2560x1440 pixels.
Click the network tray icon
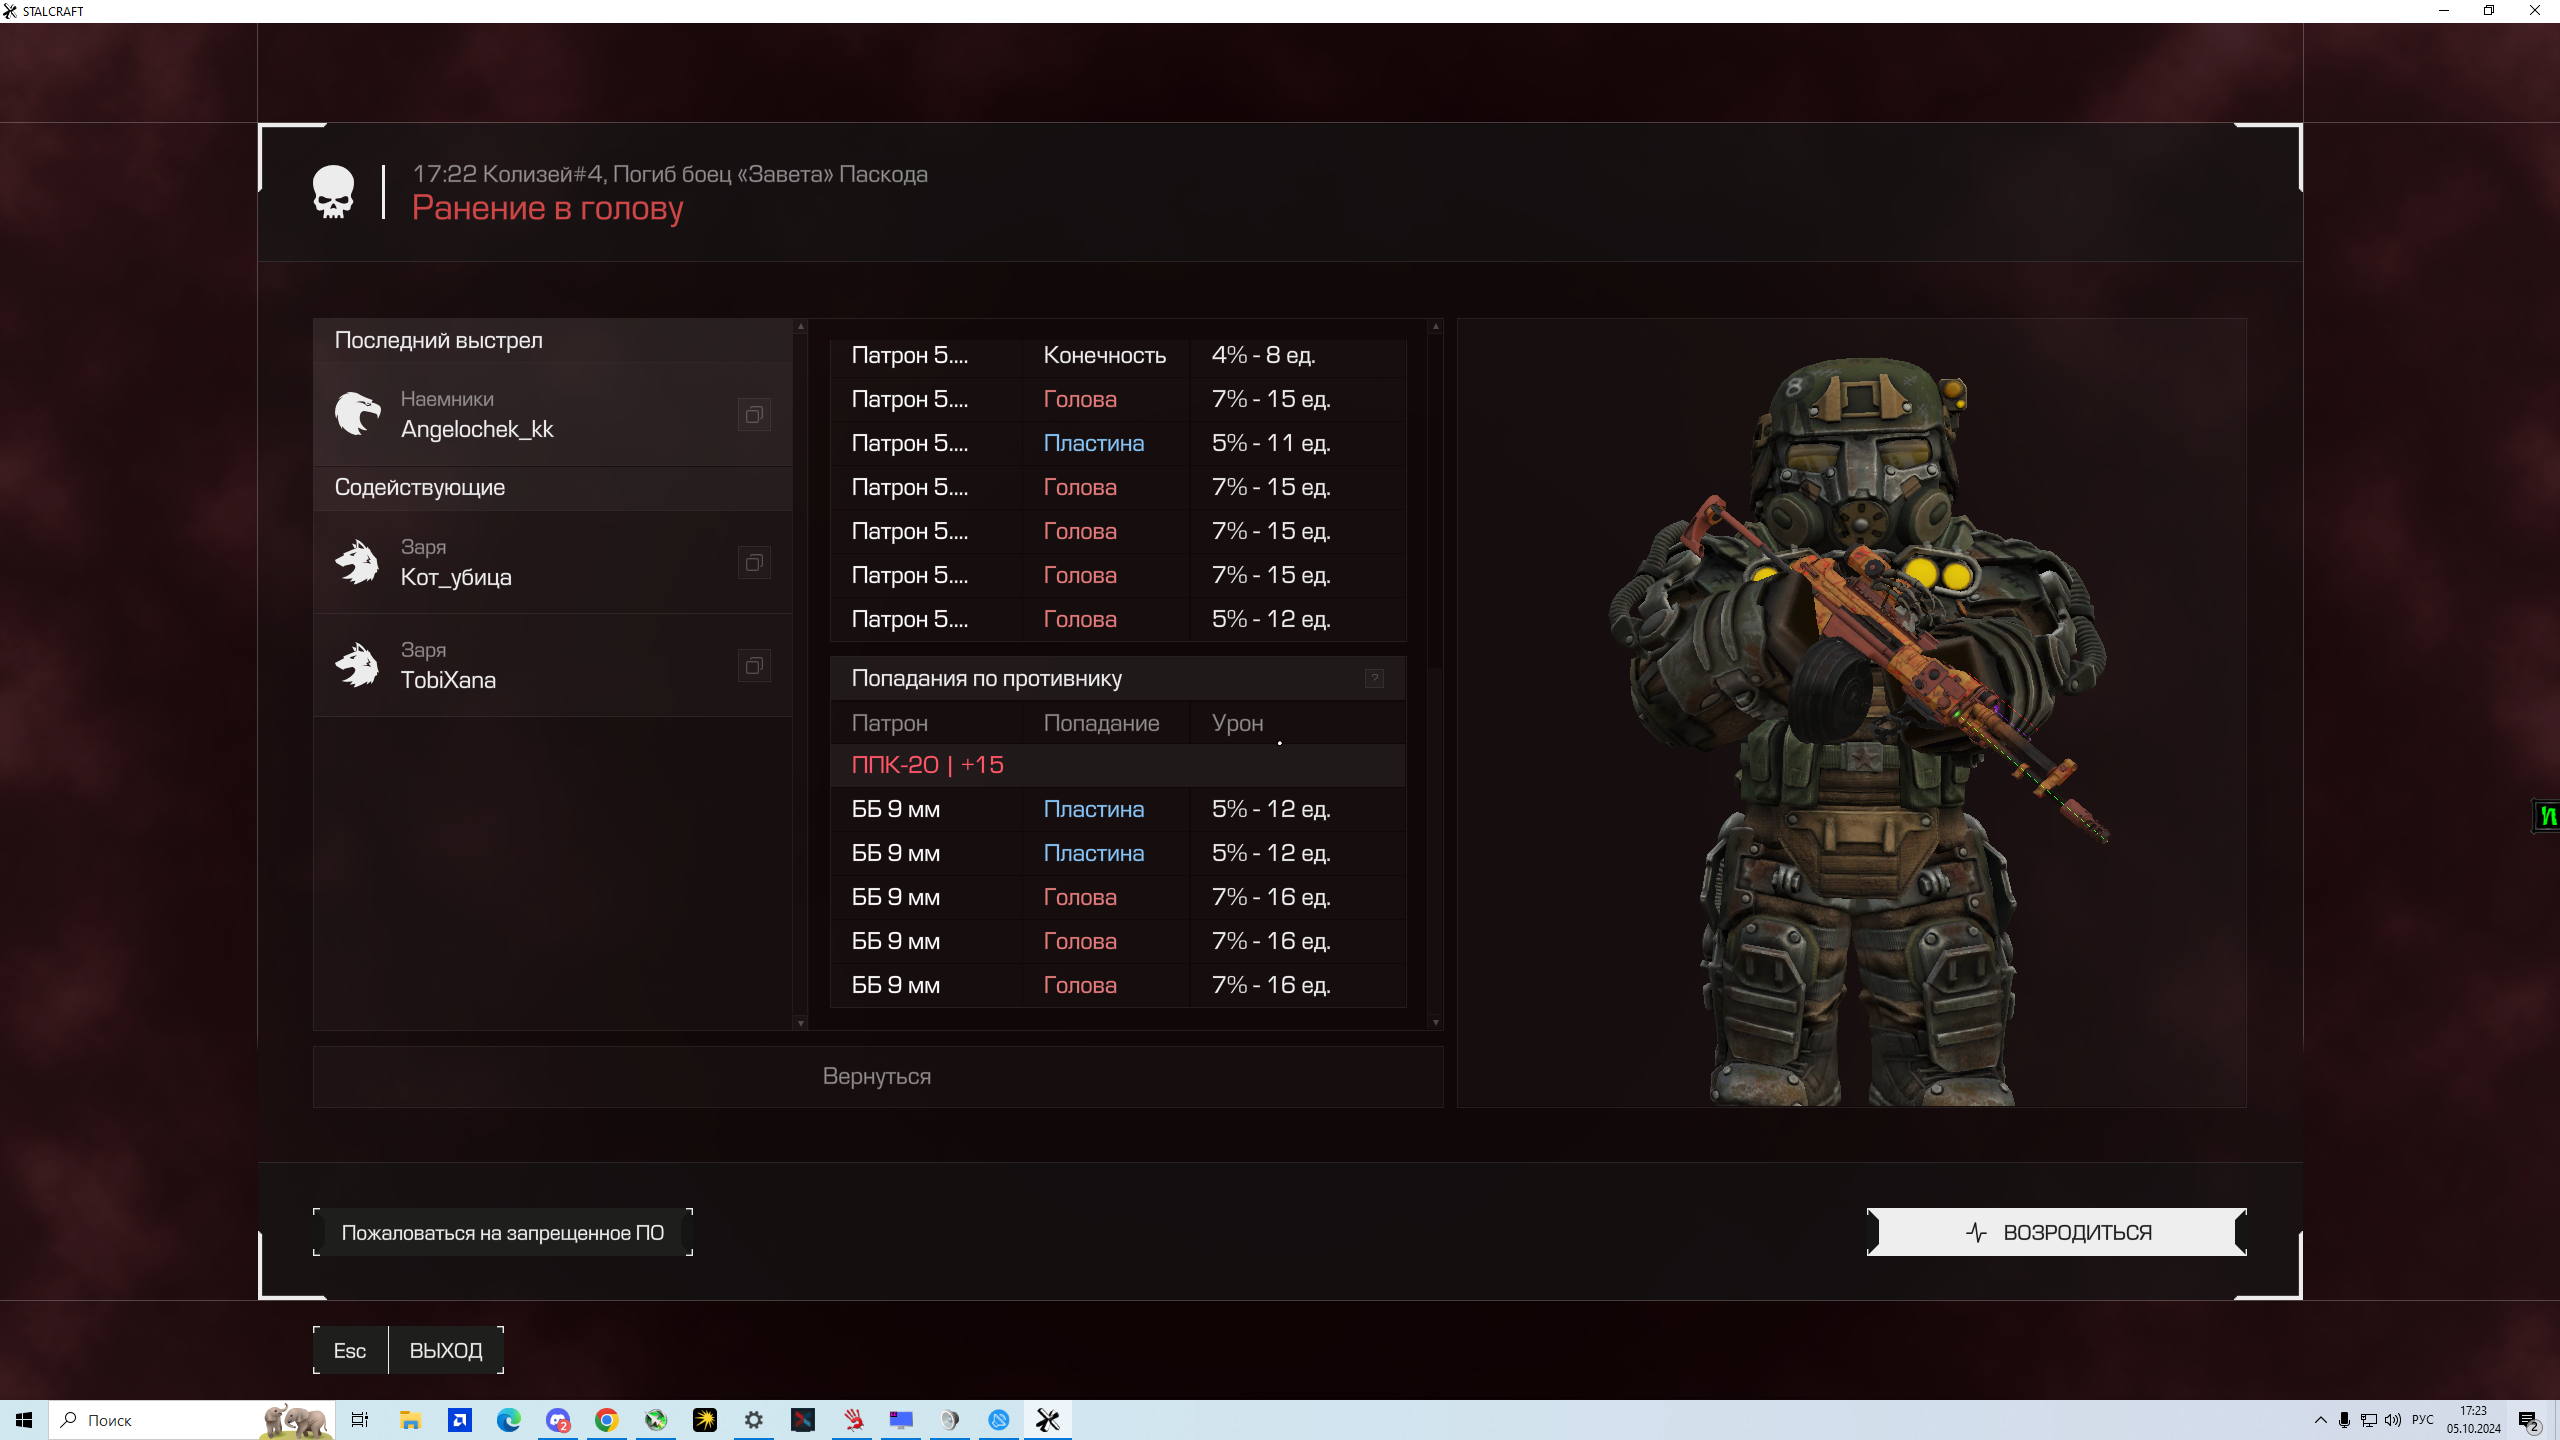click(2369, 1420)
